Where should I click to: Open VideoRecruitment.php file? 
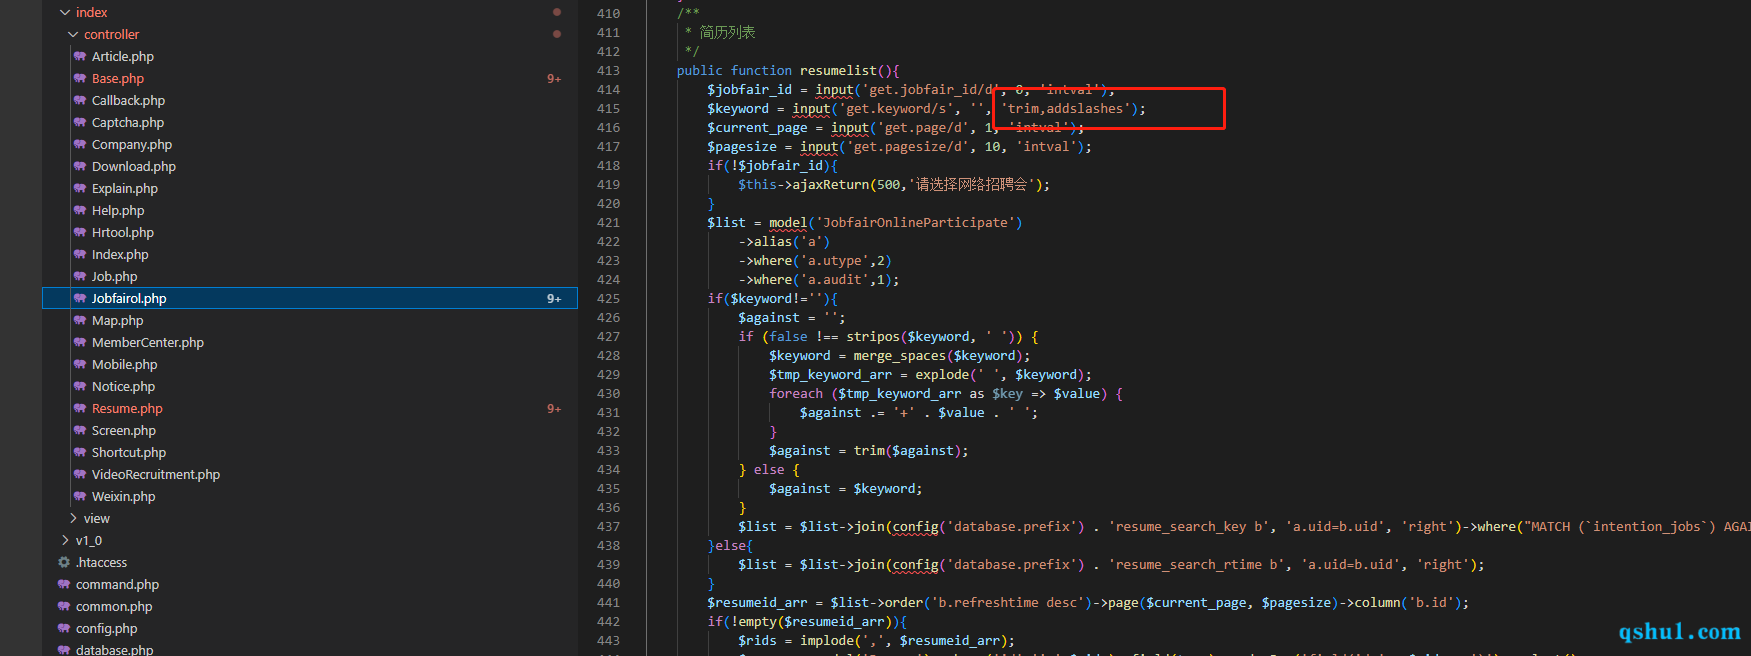click(156, 474)
